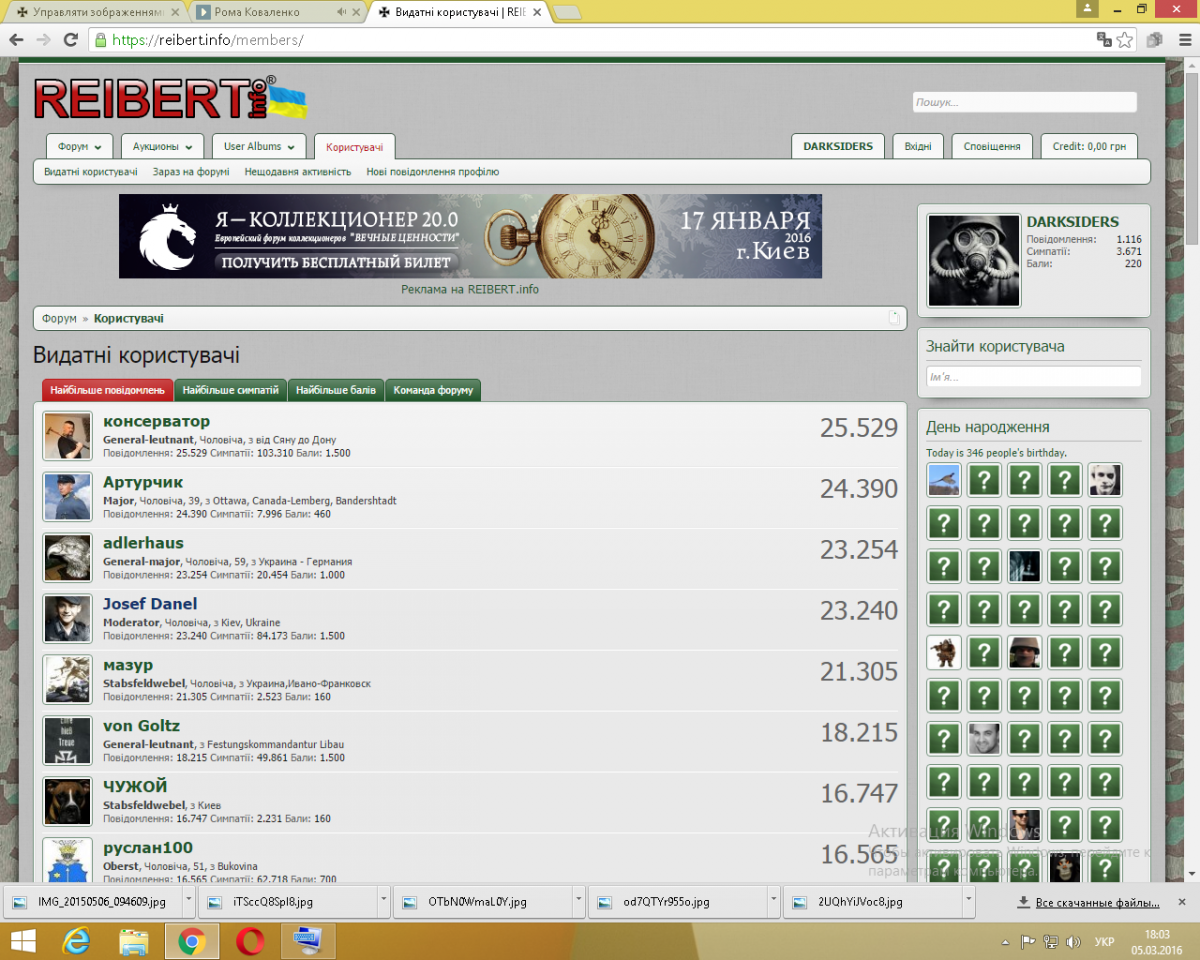Open Артурчик member profile link

point(143,482)
